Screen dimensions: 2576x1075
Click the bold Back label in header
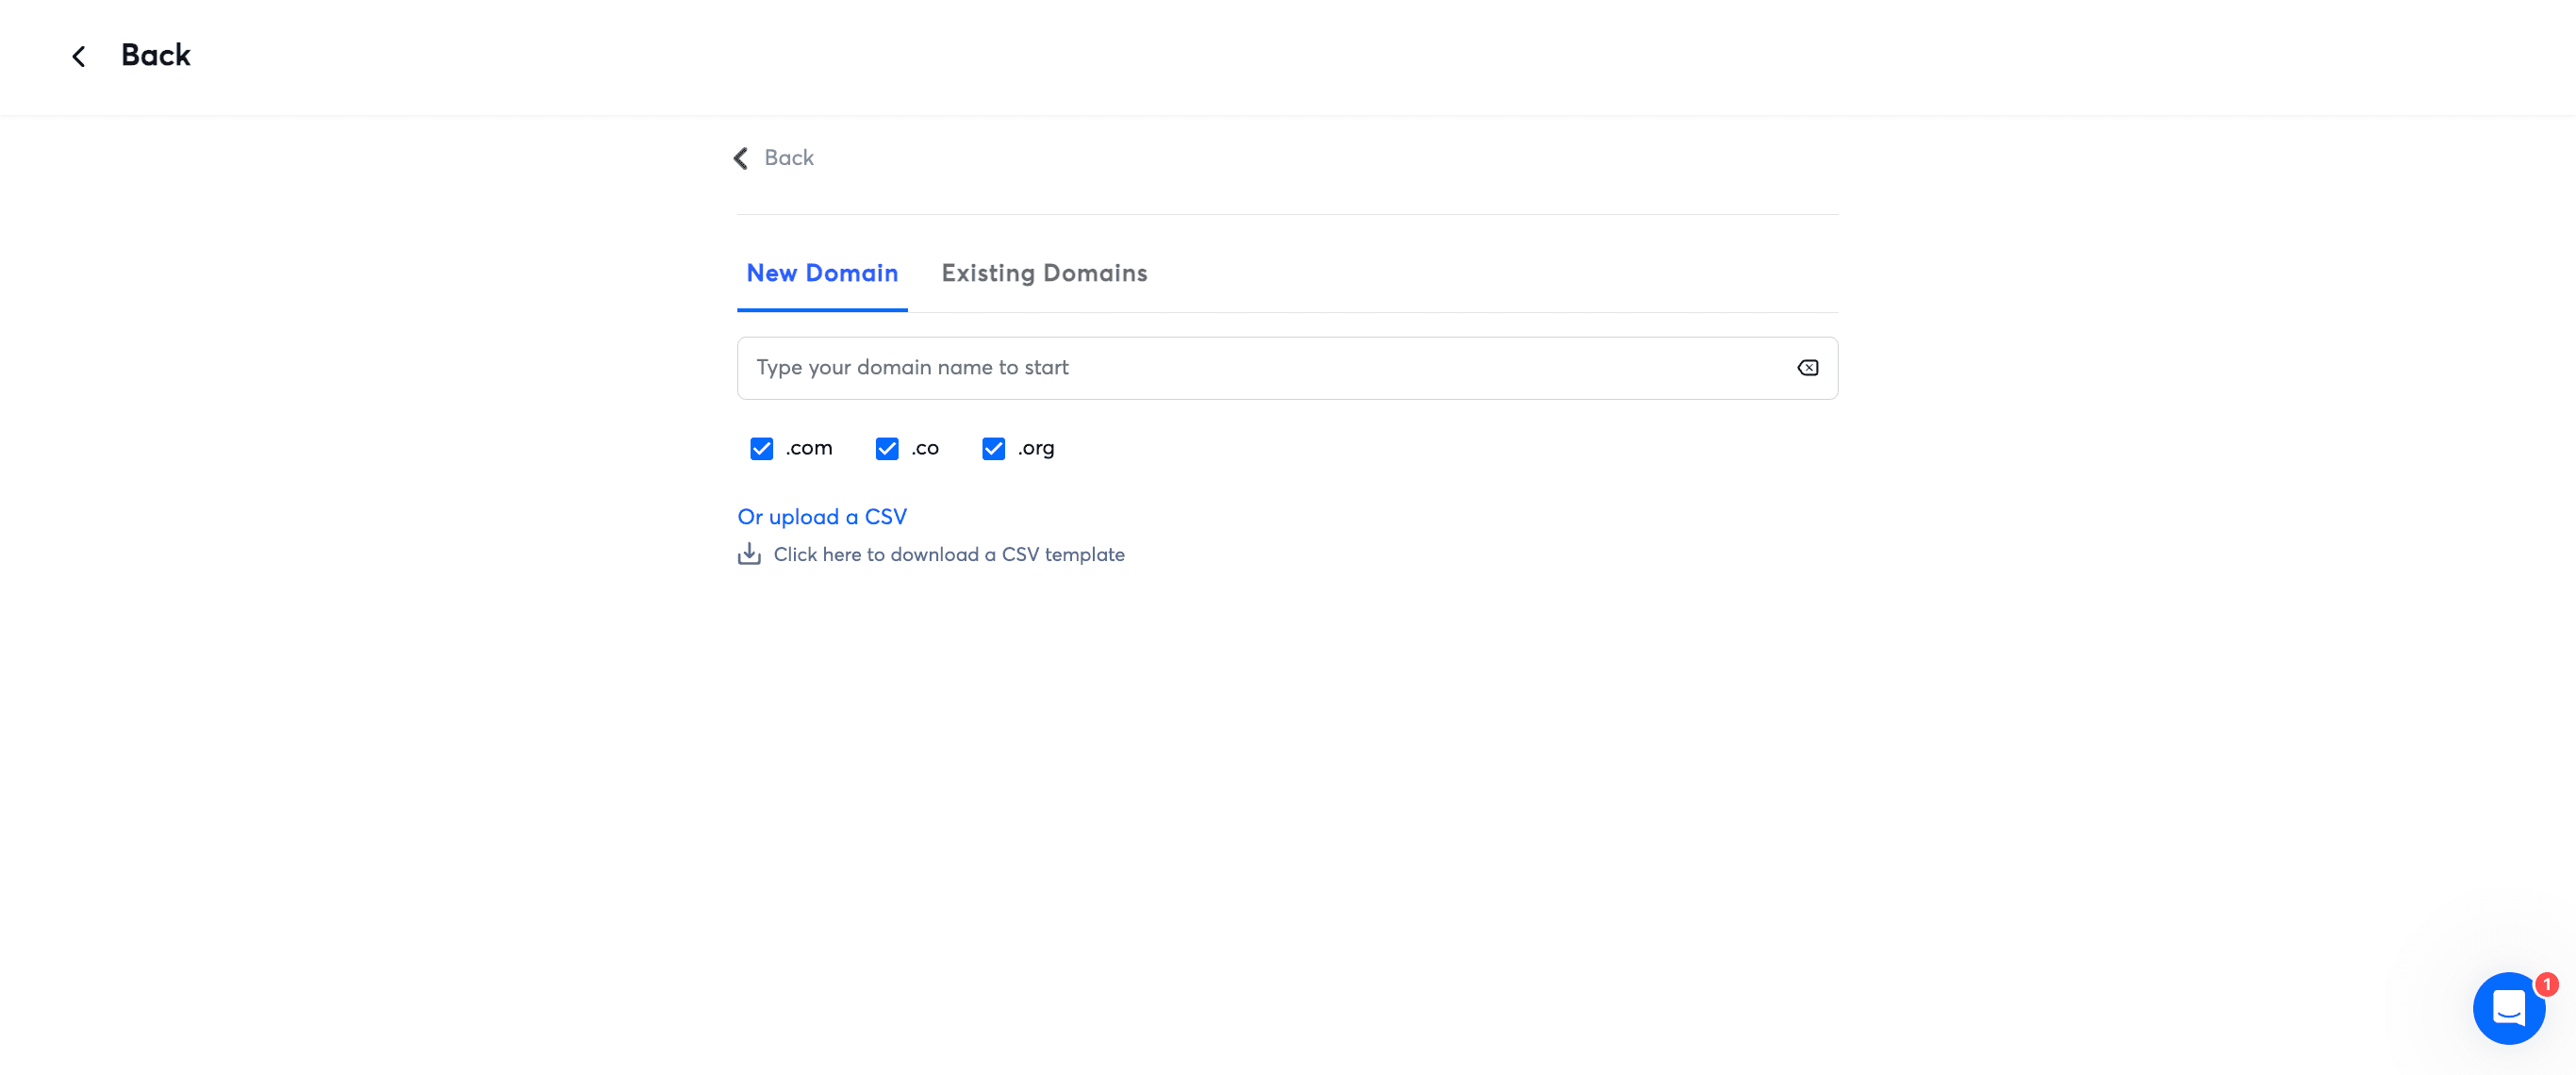pyautogui.click(x=156, y=55)
